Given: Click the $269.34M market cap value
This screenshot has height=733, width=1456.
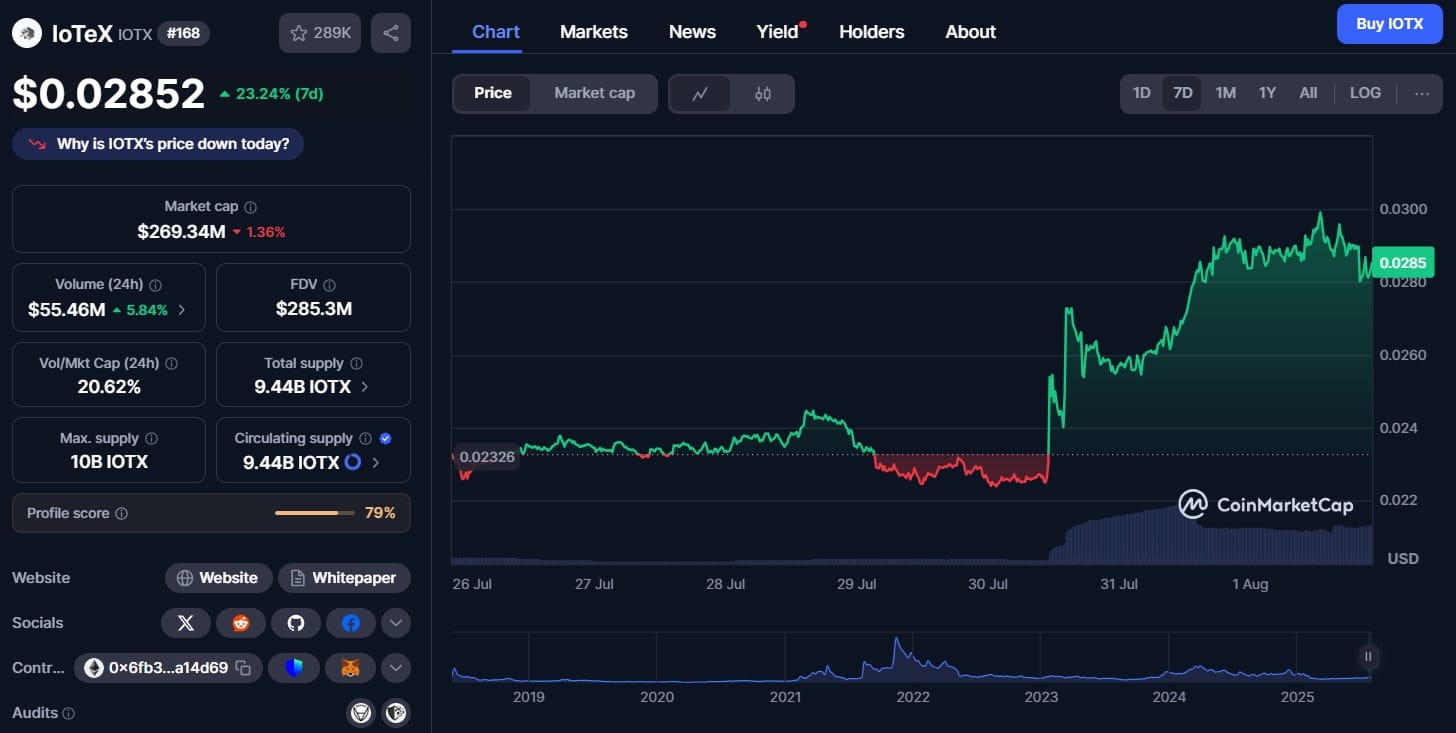Looking at the screenshot, I should click(x=181, y=232).
